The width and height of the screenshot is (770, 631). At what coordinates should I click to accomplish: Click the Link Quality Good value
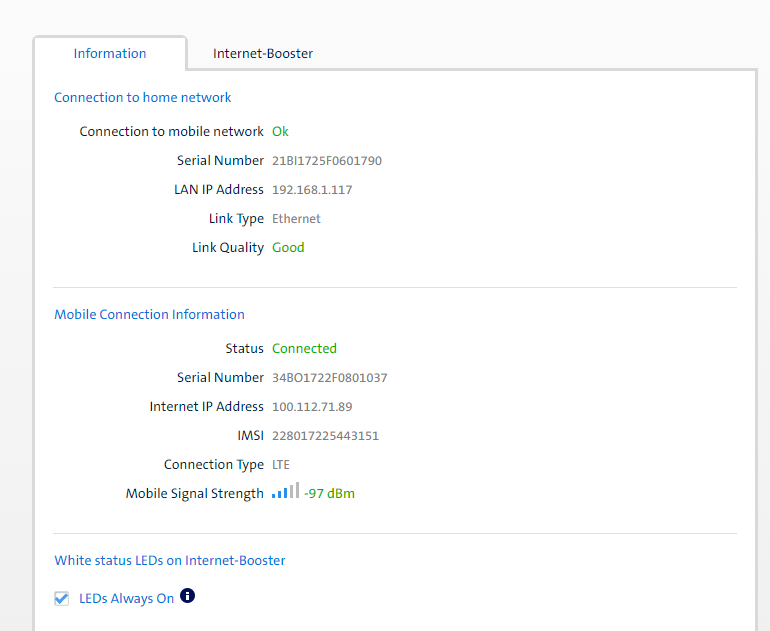tap(288, 247)
